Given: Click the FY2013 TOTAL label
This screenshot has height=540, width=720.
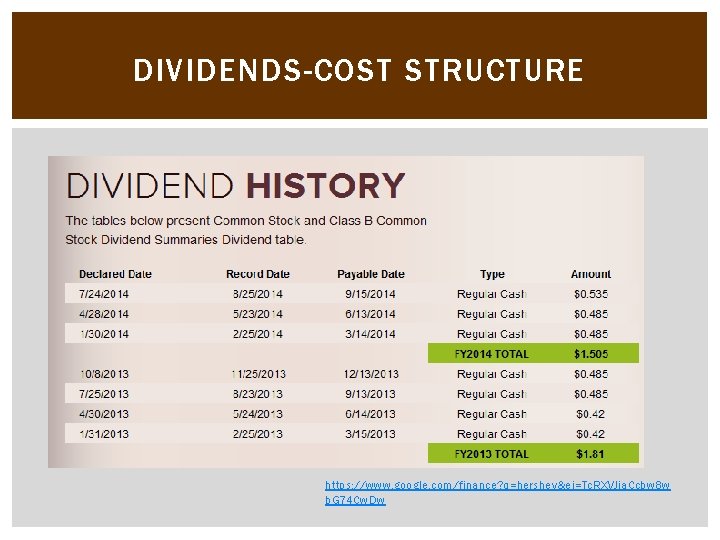Looking at the screenshot, I should pos(491,454).
